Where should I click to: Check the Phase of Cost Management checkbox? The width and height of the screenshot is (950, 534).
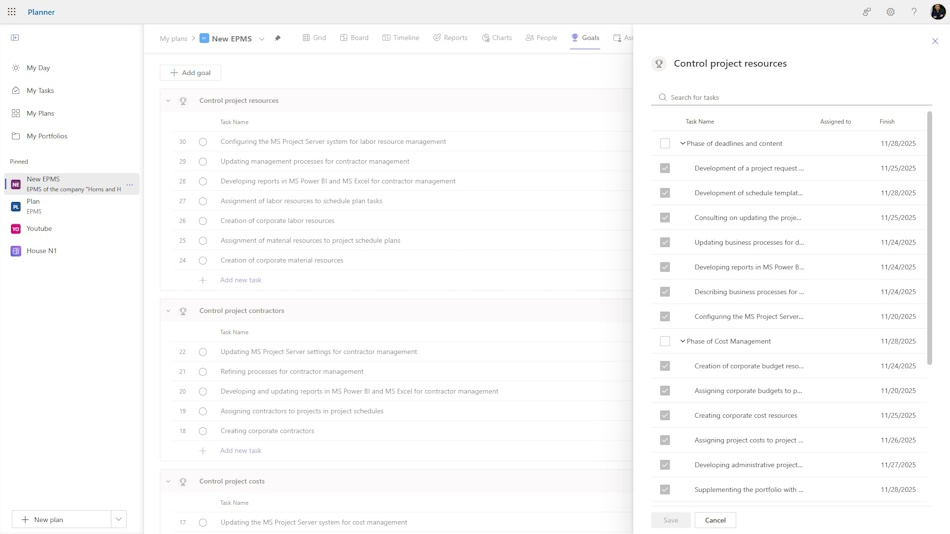[x=665, y=341]
